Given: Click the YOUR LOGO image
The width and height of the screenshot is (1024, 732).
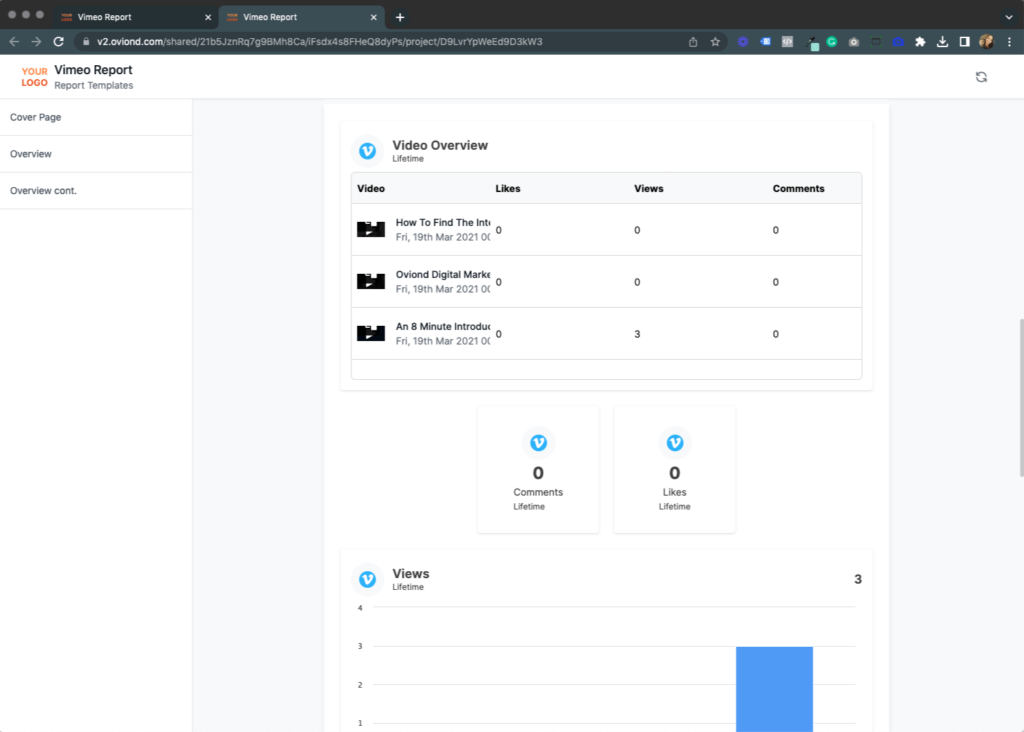Looking at the screenshot, I should tap(34, 77).
